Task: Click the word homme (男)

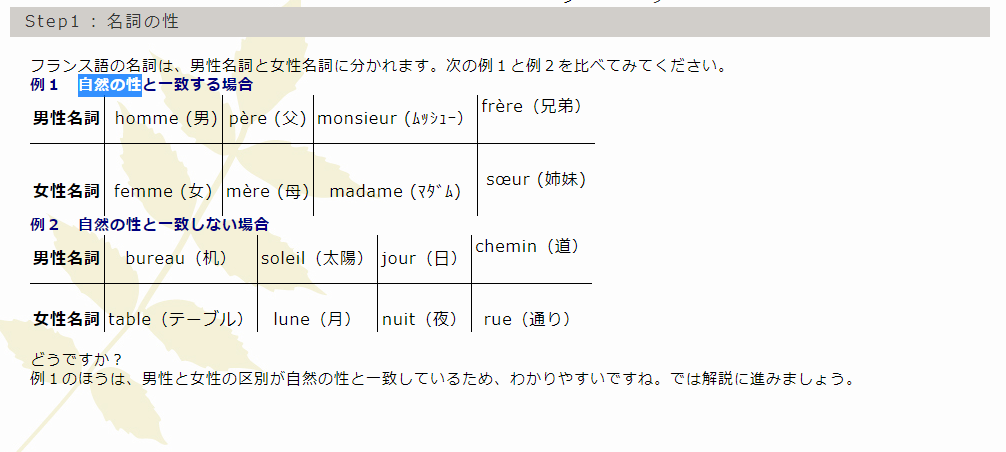Action: (x=166, y=119)
